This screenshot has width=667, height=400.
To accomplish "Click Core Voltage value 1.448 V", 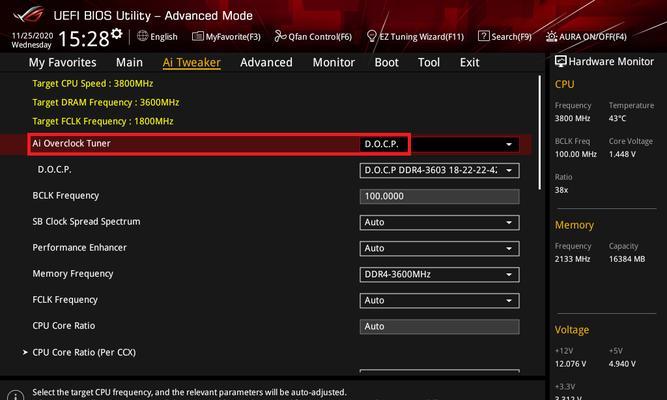I will click(x=622, y=154).
